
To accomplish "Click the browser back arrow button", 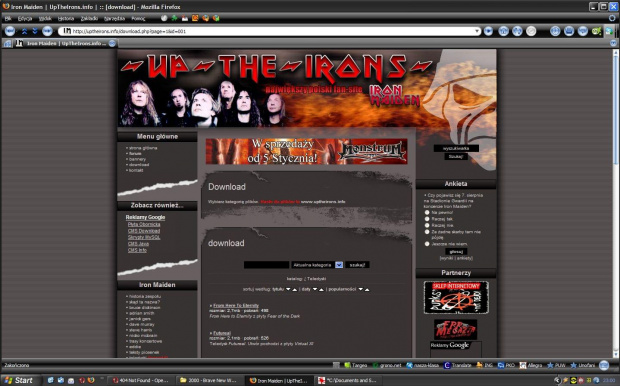I will pos(10,31).
